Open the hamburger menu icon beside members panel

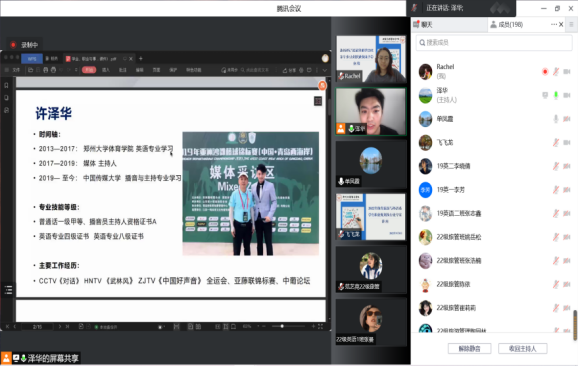571,24
